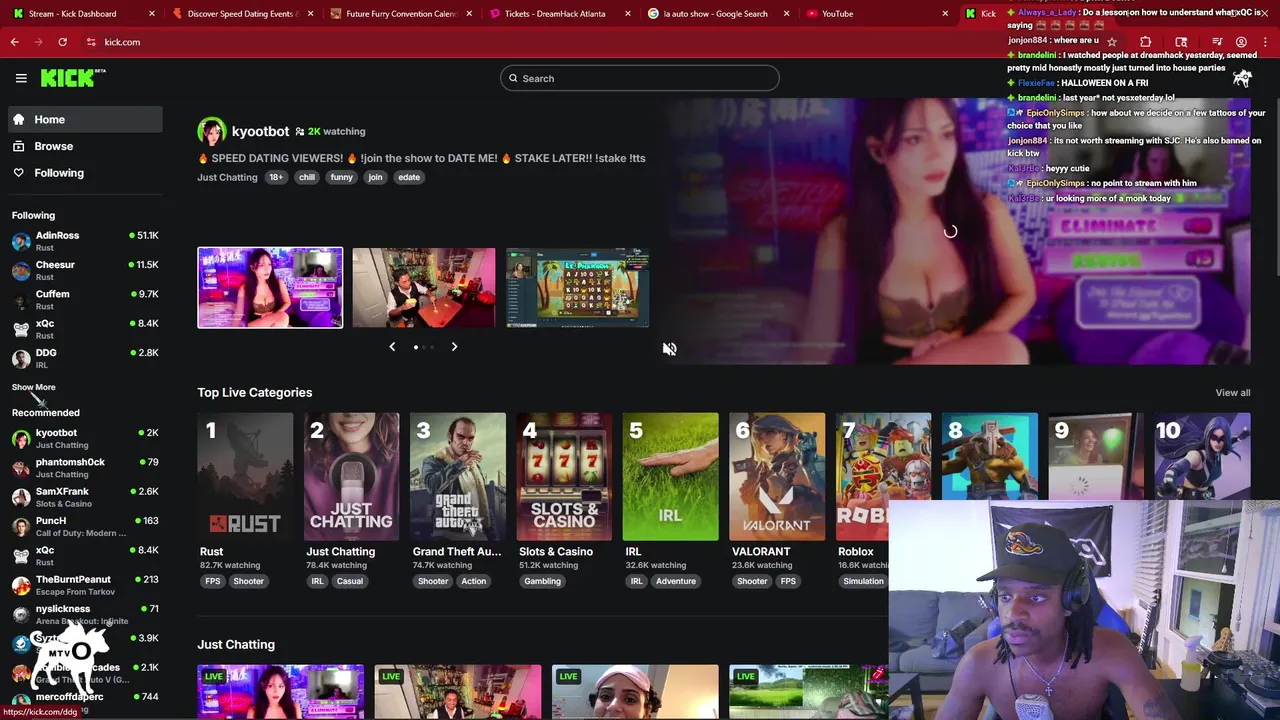1280x720 pixels.
Task: Click the Kick logo
Action: coord(73,78)
